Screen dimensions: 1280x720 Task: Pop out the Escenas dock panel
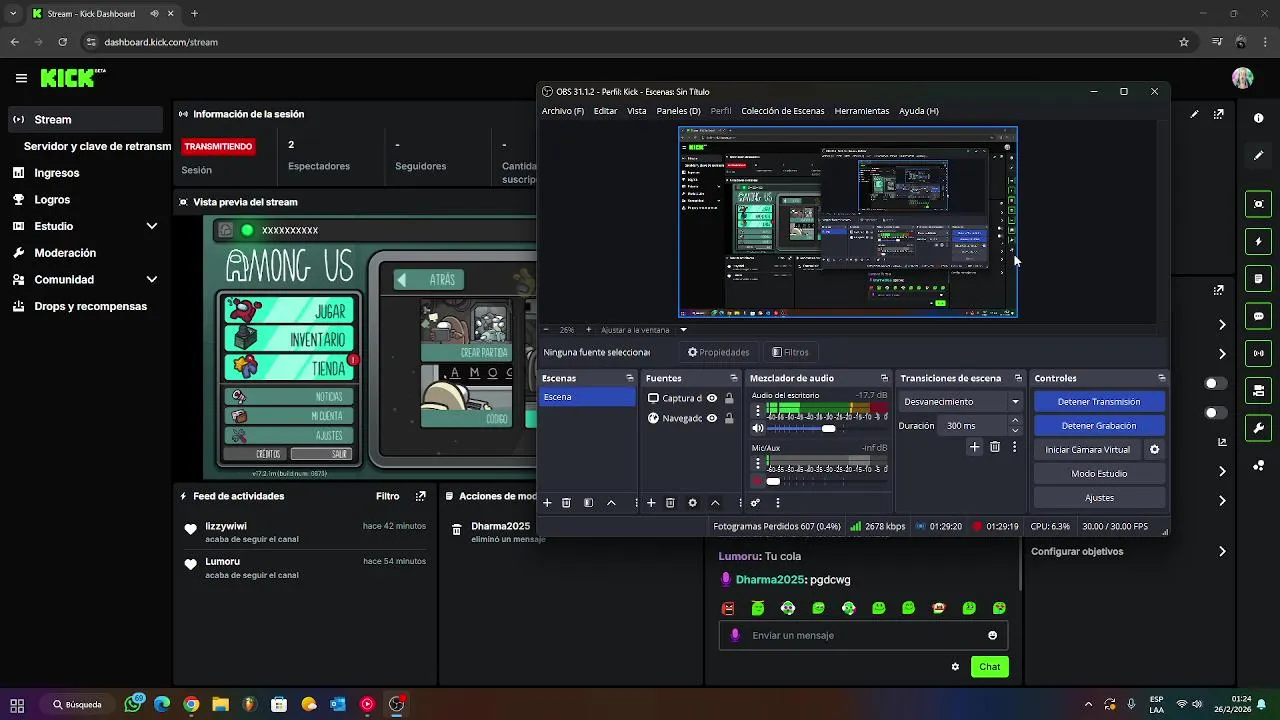click(x=630, y=378)
